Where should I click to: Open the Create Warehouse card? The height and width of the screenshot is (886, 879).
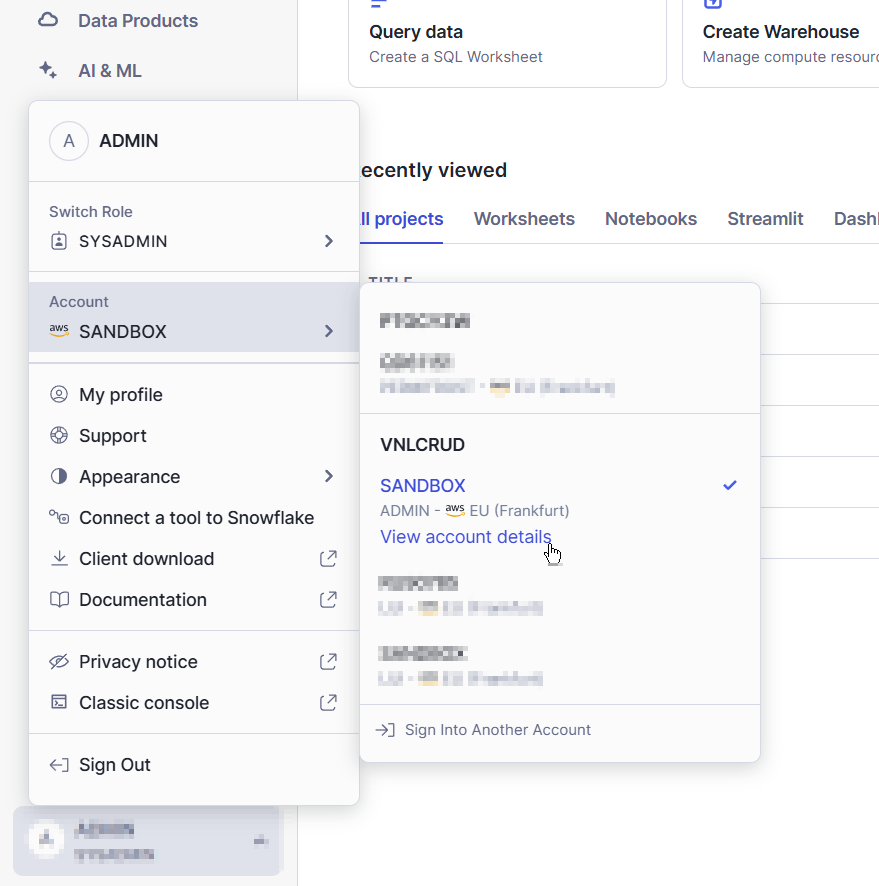[x=781, y=44]
